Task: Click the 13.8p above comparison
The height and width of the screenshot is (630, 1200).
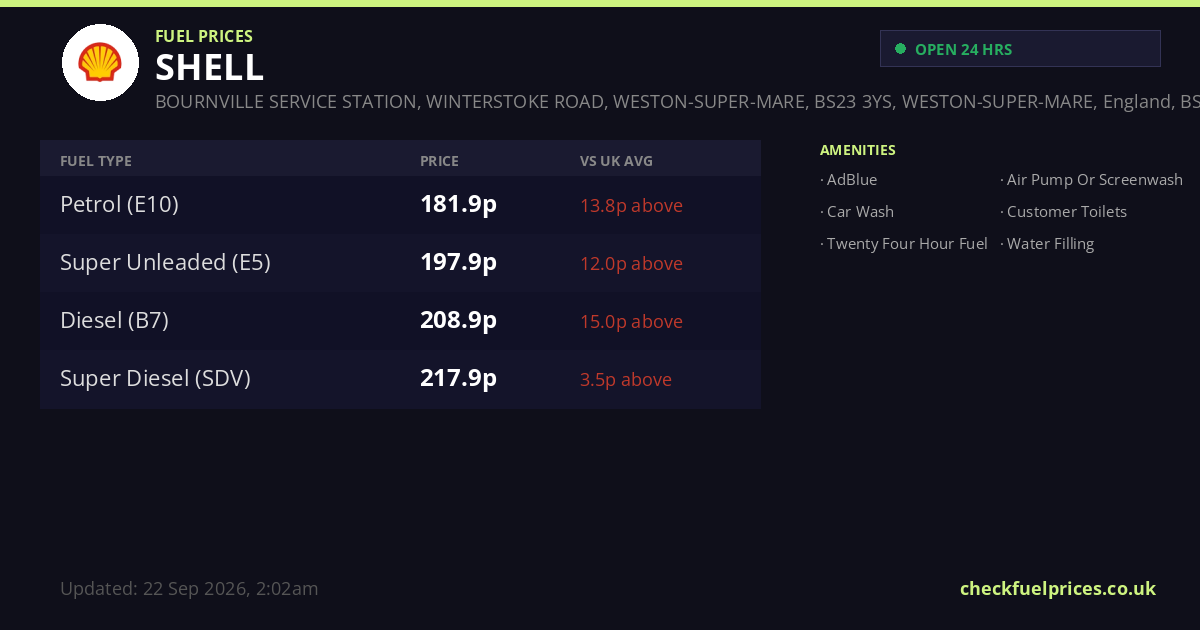Action: pos(631,206)
